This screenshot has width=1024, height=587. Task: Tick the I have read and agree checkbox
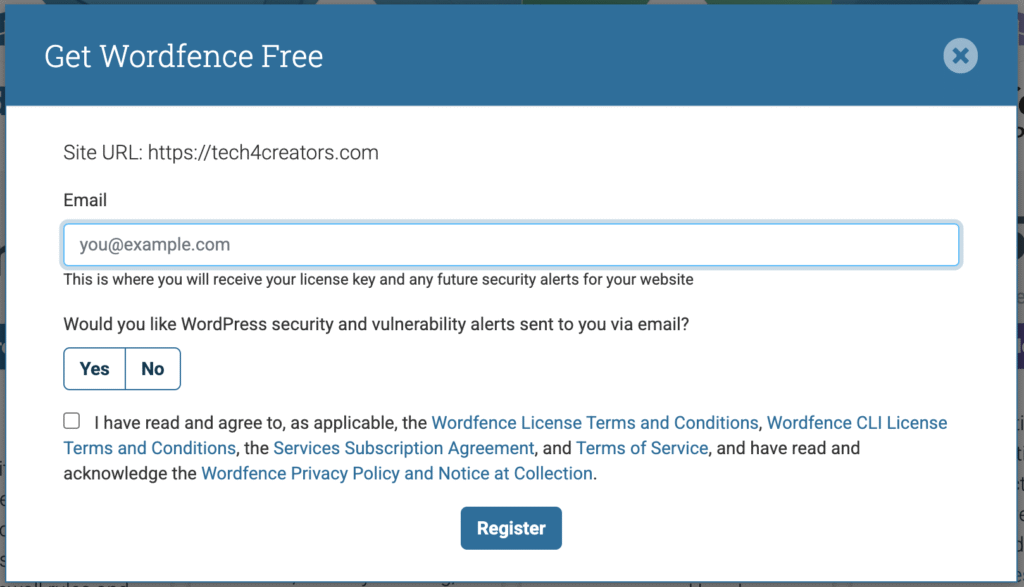click(x=71, y=420)
